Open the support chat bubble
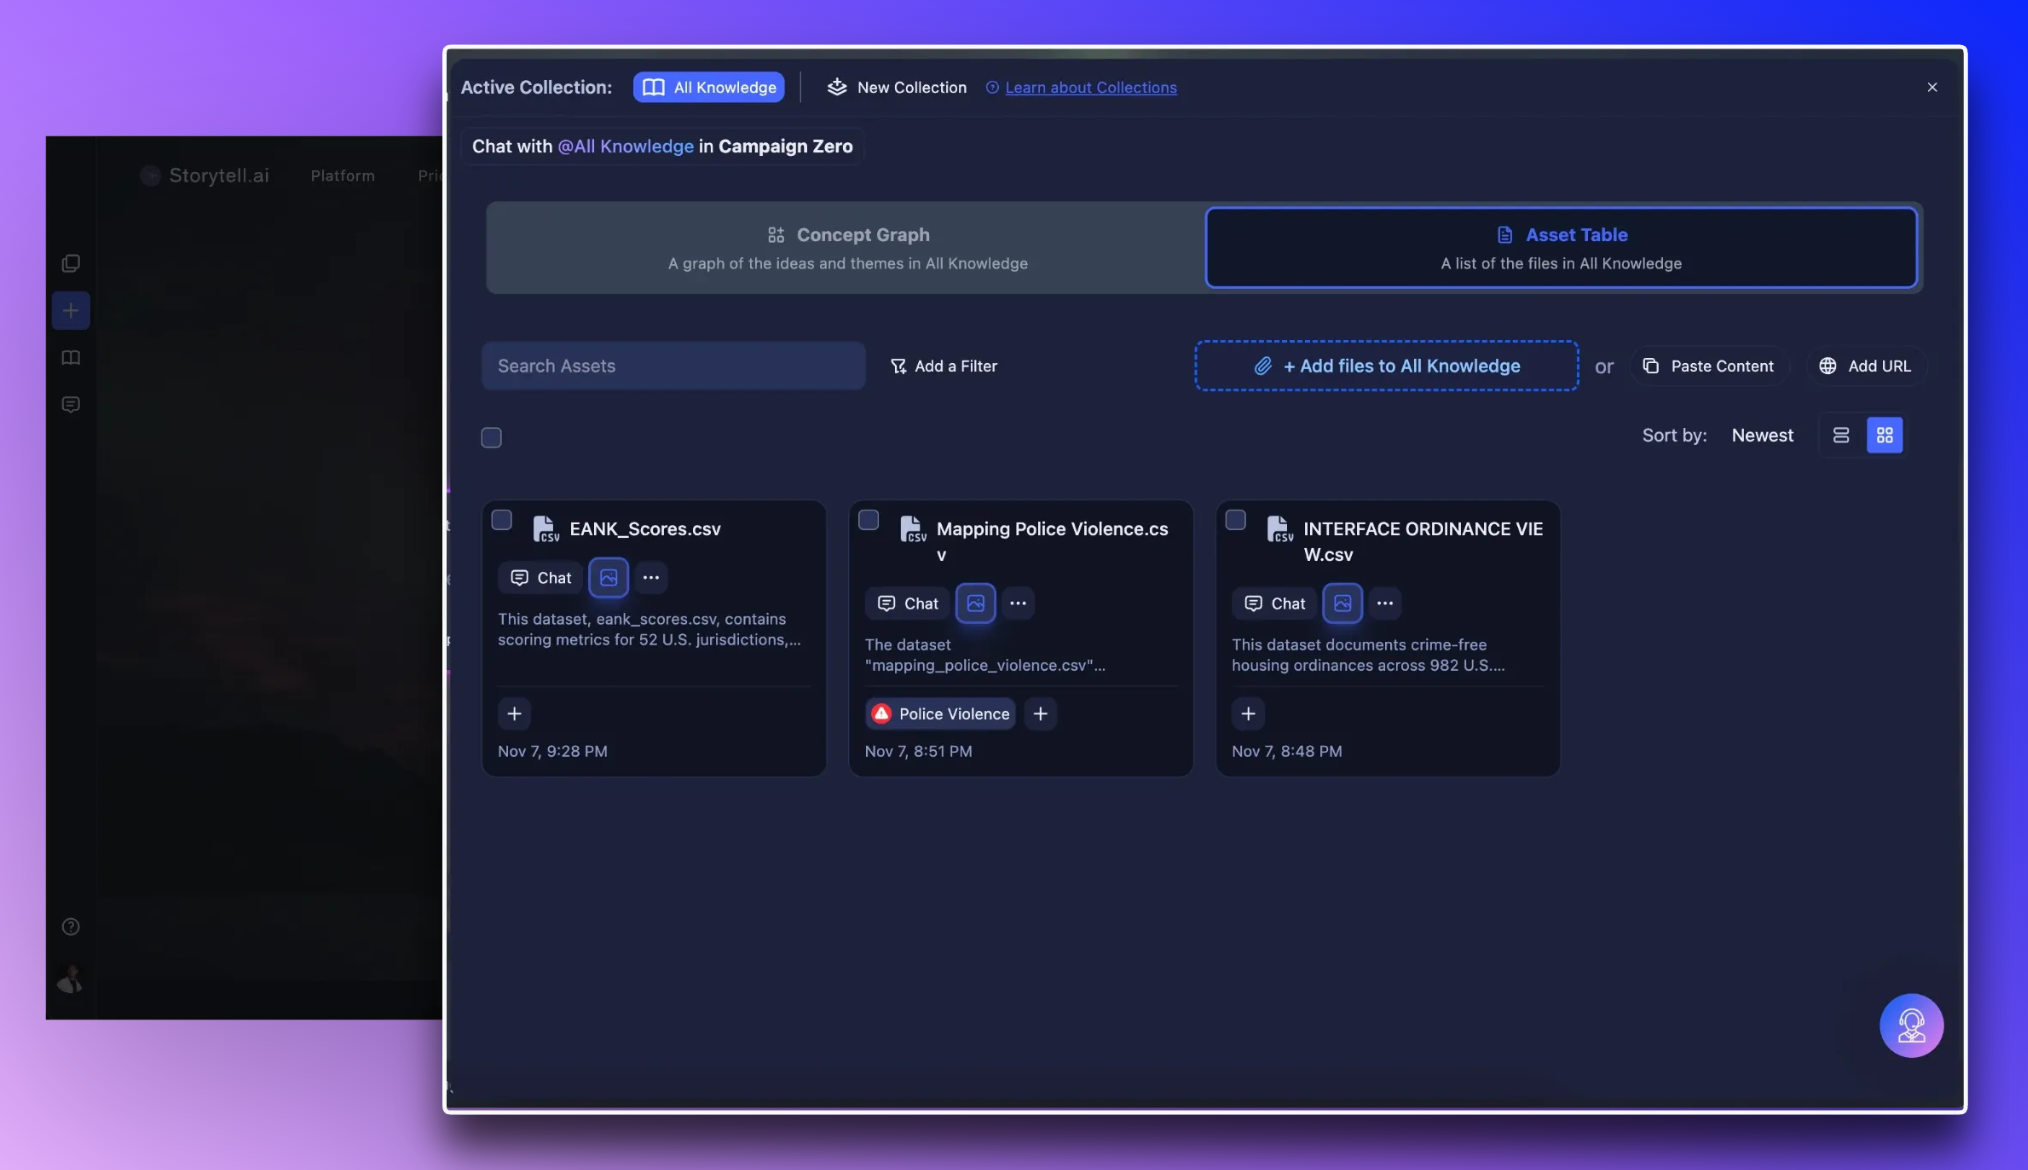 click(x=1910, y=1025)
